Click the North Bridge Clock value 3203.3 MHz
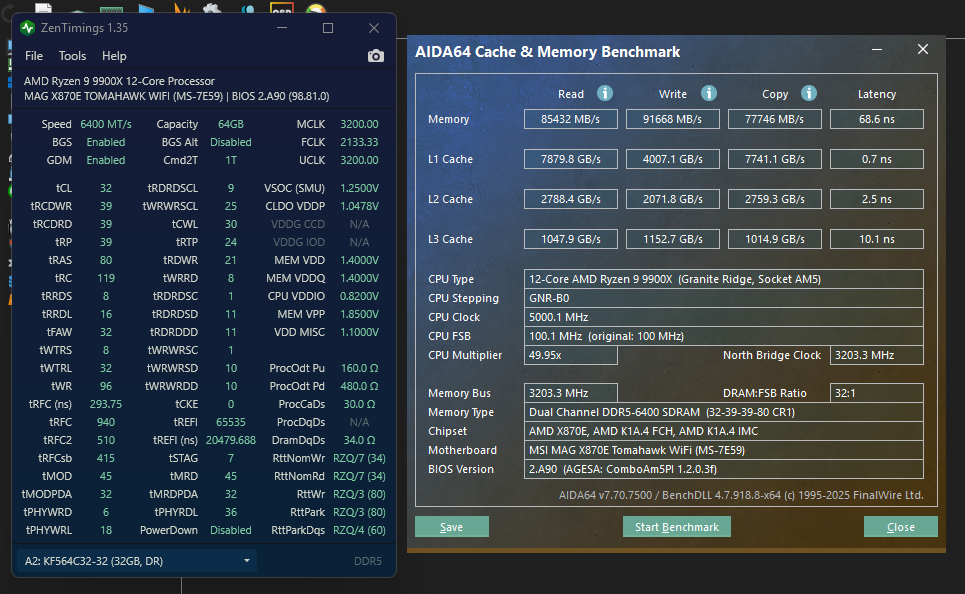Image resolution: width=965 pixels, height=594 pixels. point(877,355)
